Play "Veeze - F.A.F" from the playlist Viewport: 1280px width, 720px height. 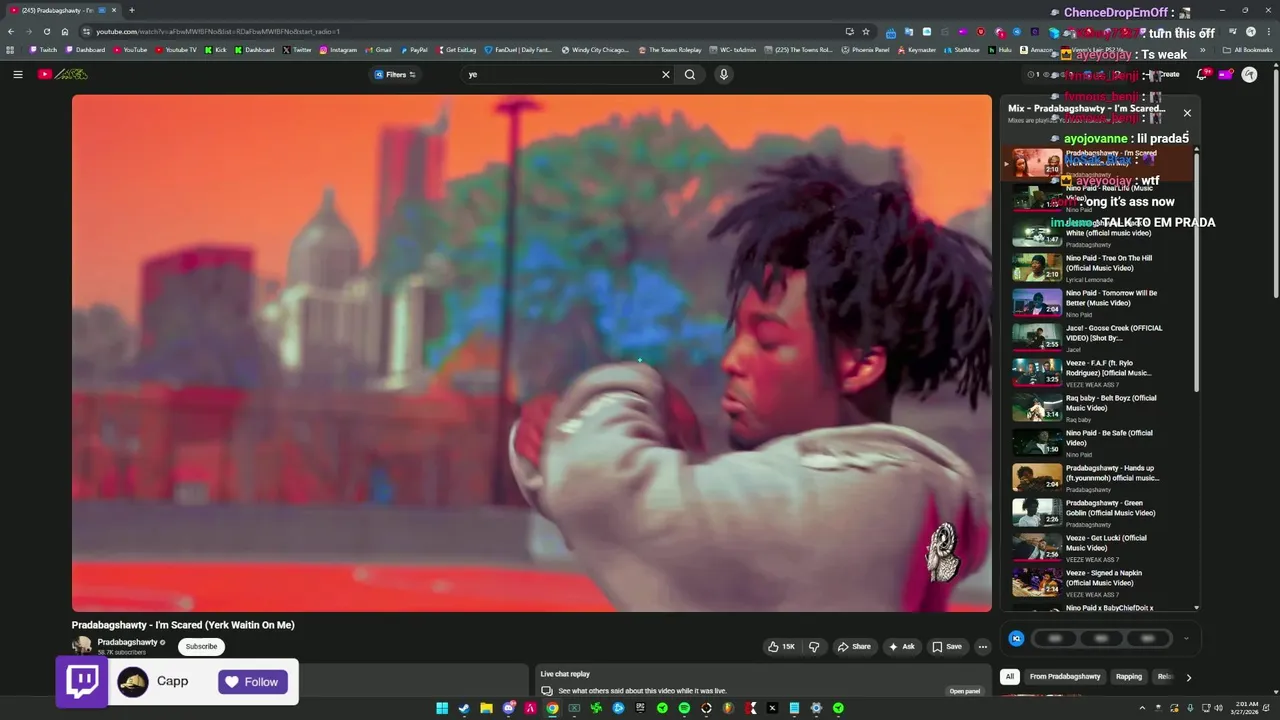click(x=1098, y=373)
